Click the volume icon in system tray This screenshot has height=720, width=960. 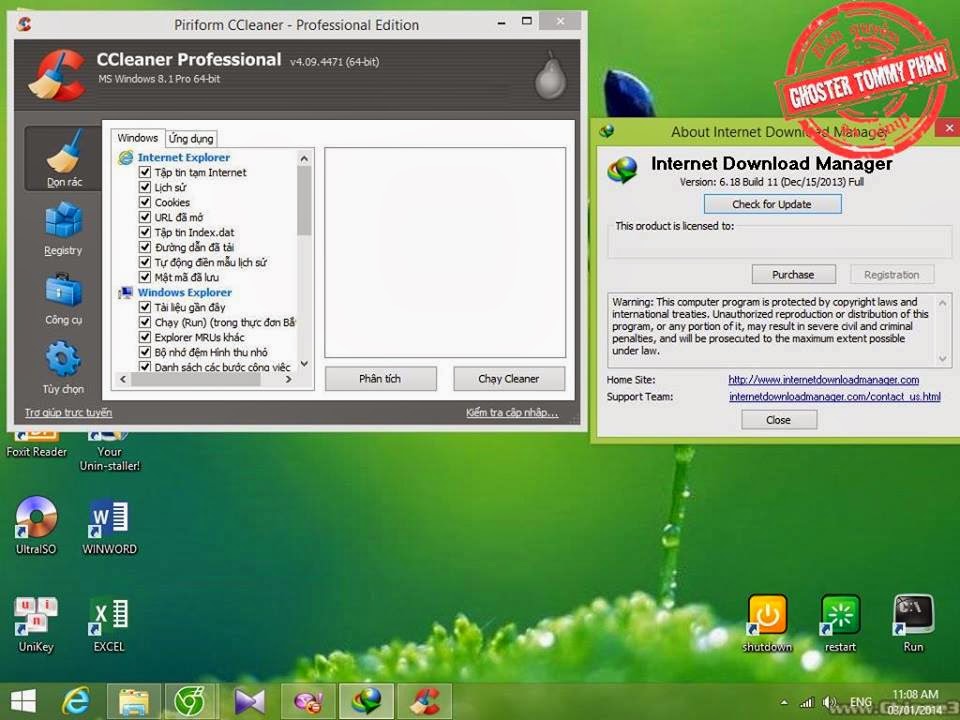point(830,702)
